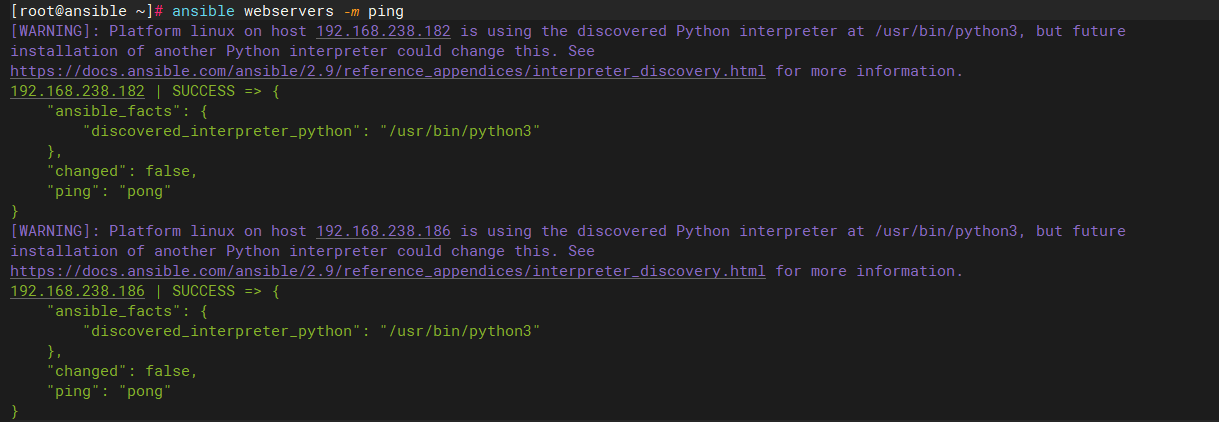Click the word "webservers" in the command
Viewport: 1219px width, 422px height.
point(289,11)
